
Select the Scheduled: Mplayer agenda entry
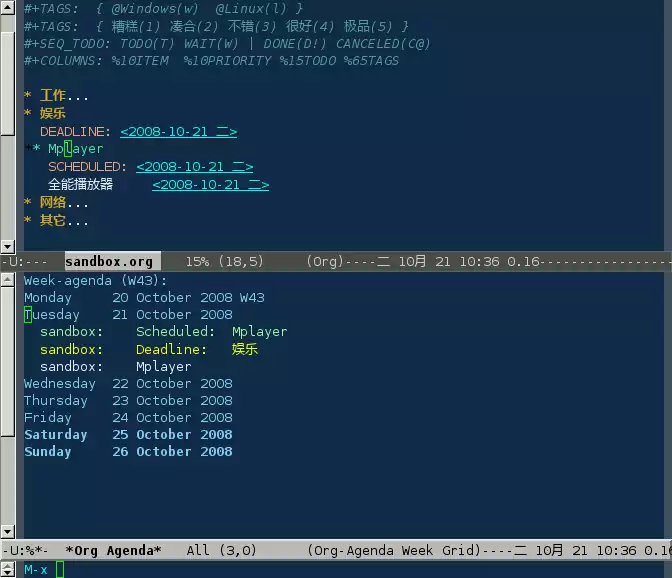(211, 332)
